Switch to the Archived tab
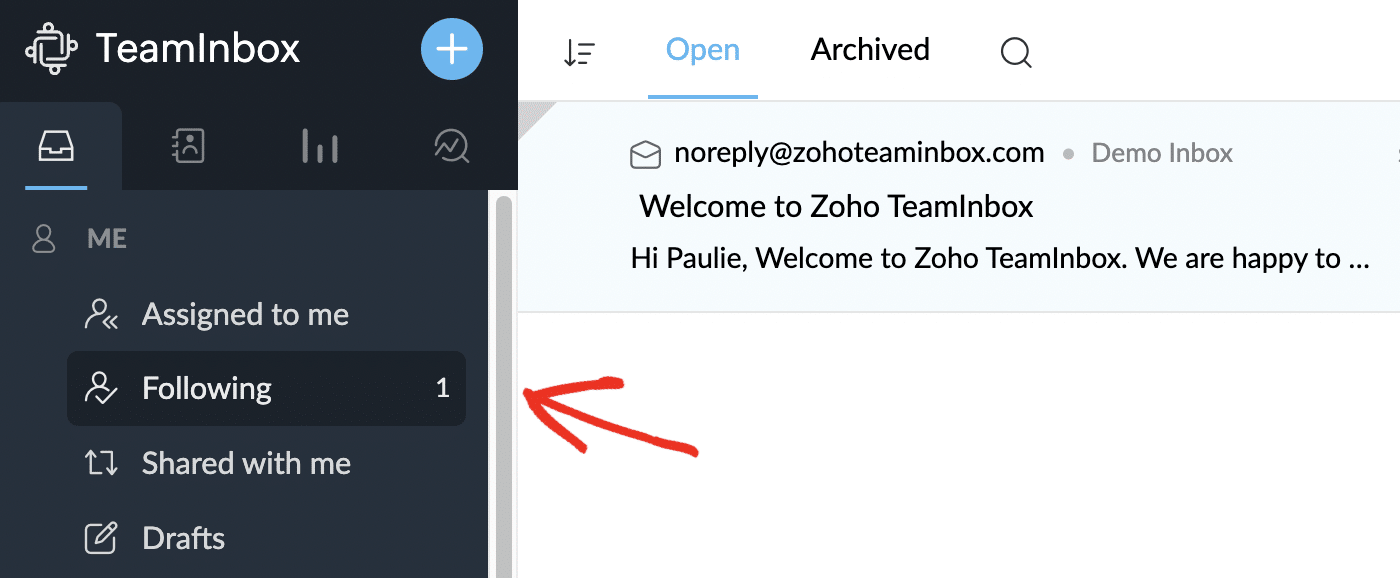 click(x=870, y=50)
